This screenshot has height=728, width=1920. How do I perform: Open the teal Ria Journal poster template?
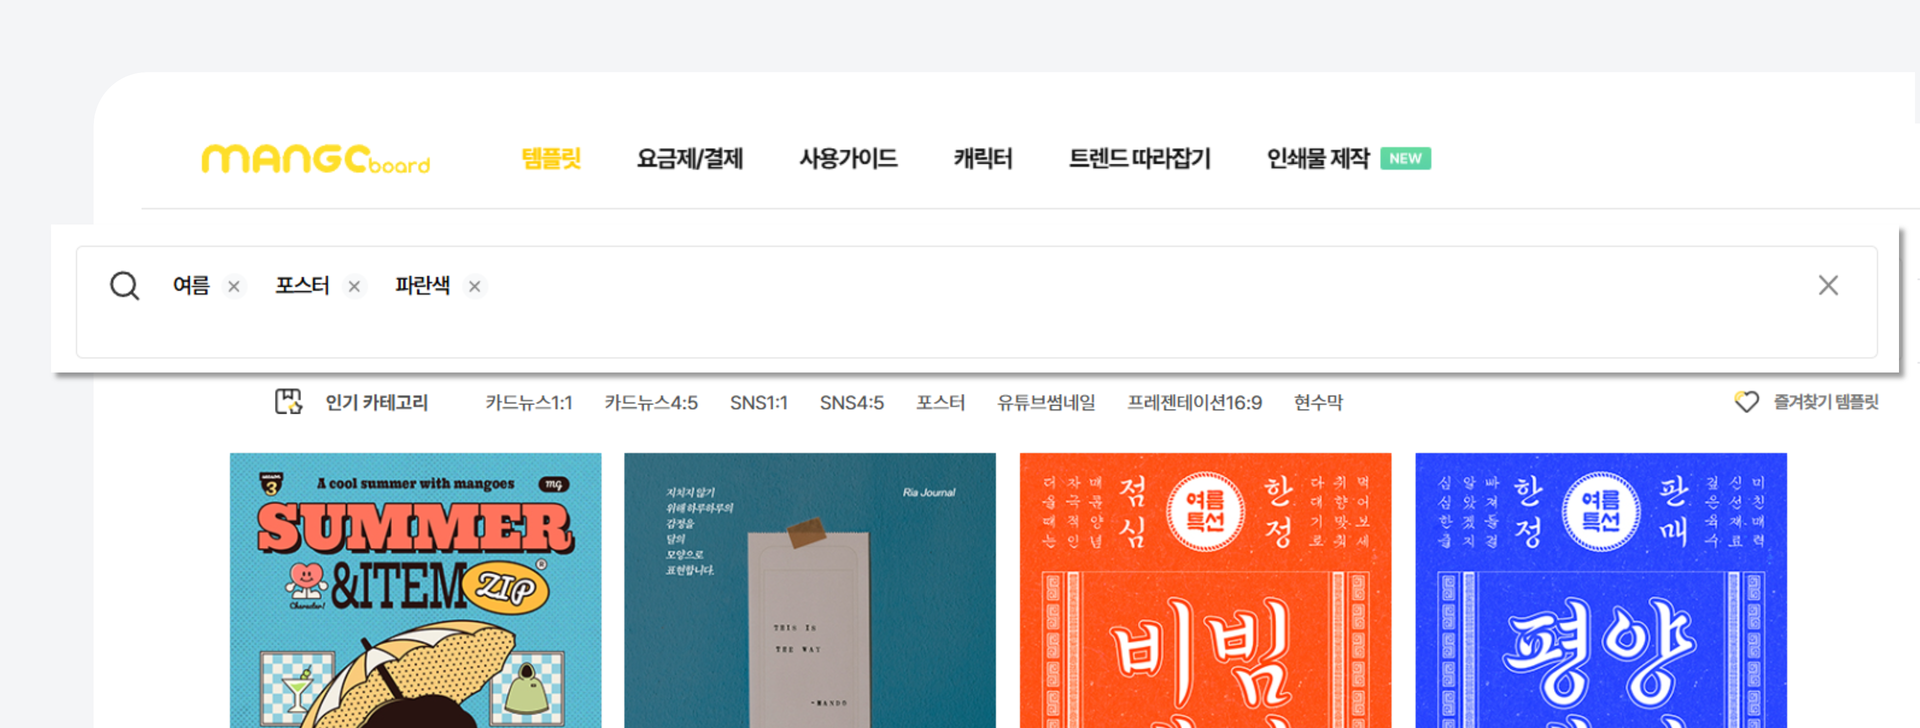[810, 590]
